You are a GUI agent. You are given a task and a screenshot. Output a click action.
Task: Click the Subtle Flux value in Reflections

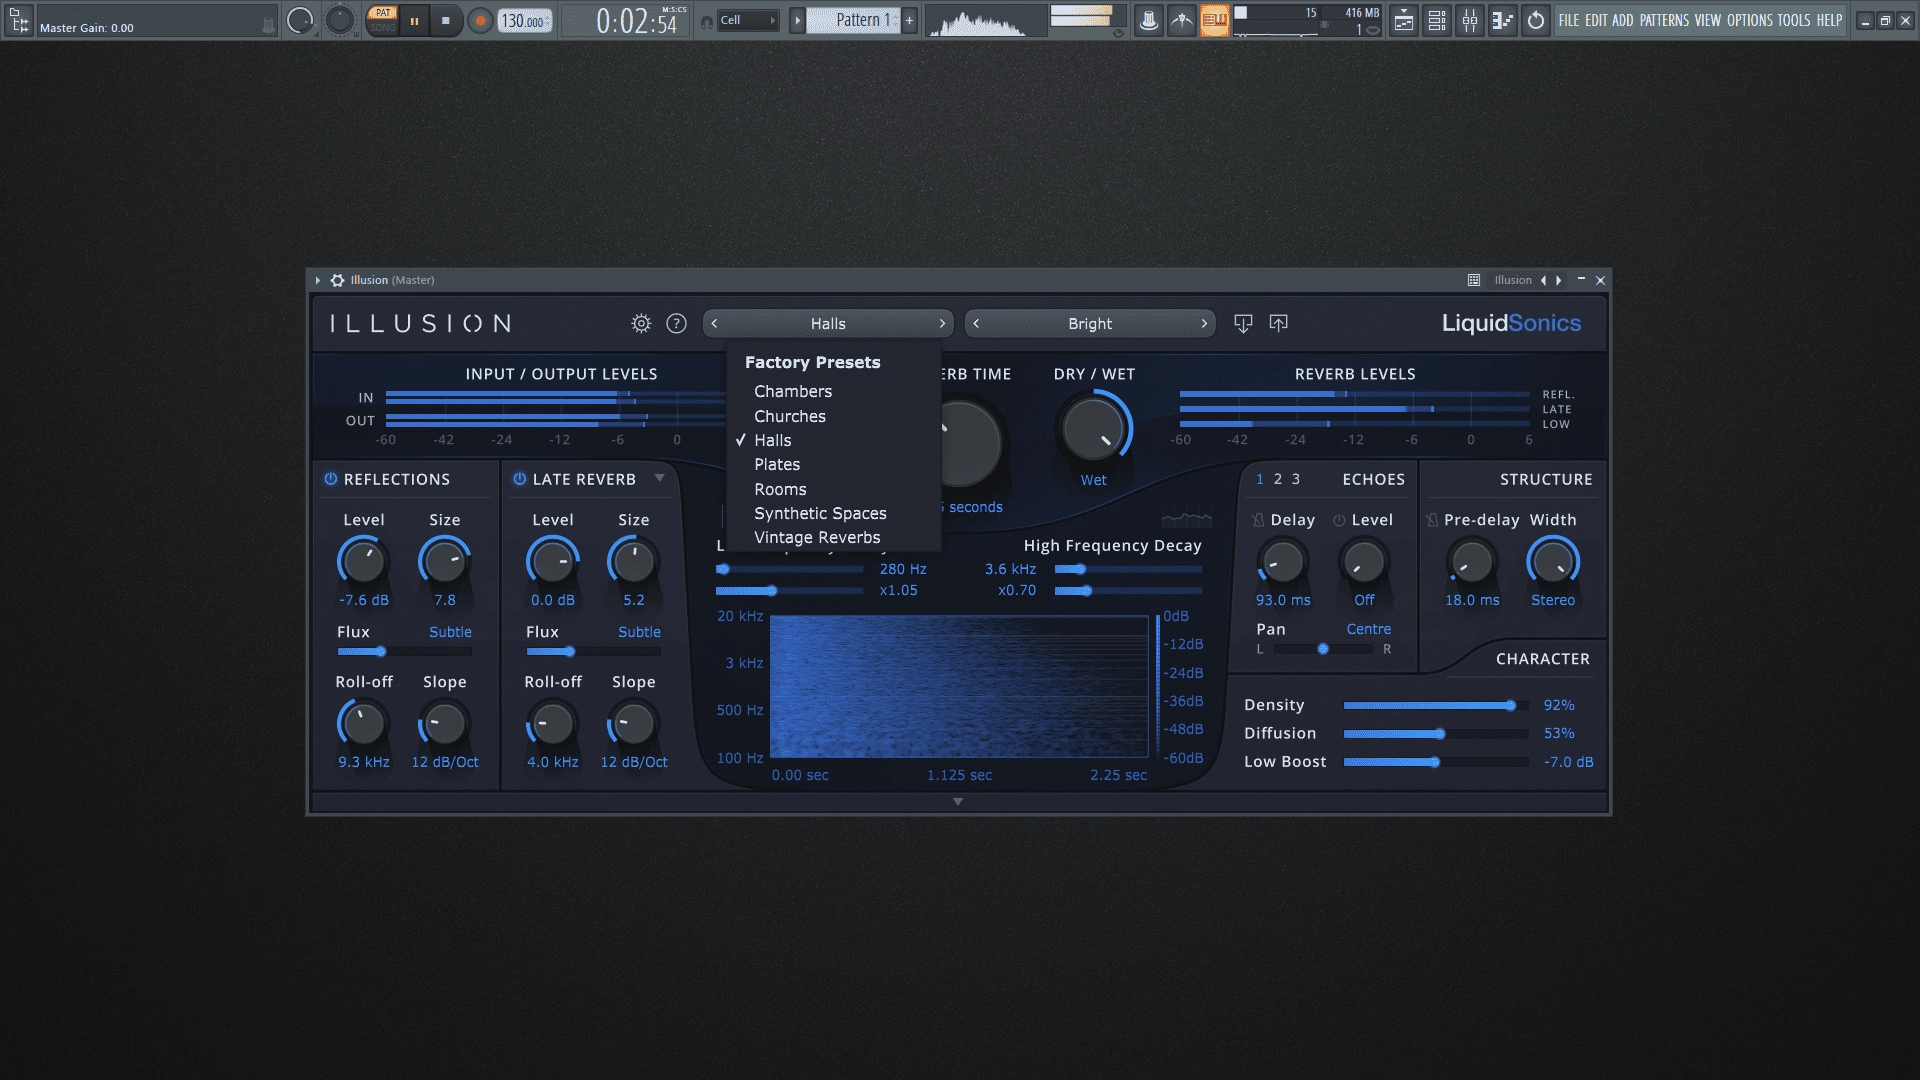point(450,632)
